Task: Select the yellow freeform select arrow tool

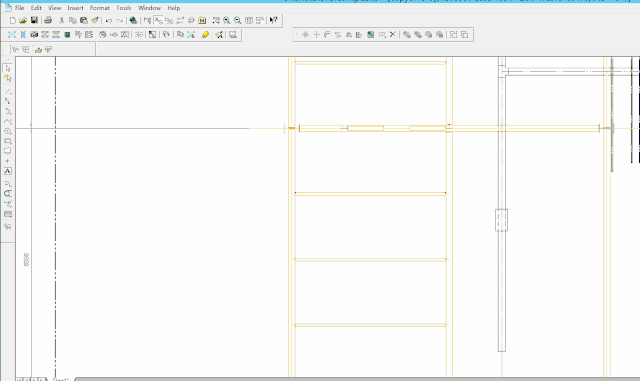Action: pyautogui.click(x=8, y=78)
